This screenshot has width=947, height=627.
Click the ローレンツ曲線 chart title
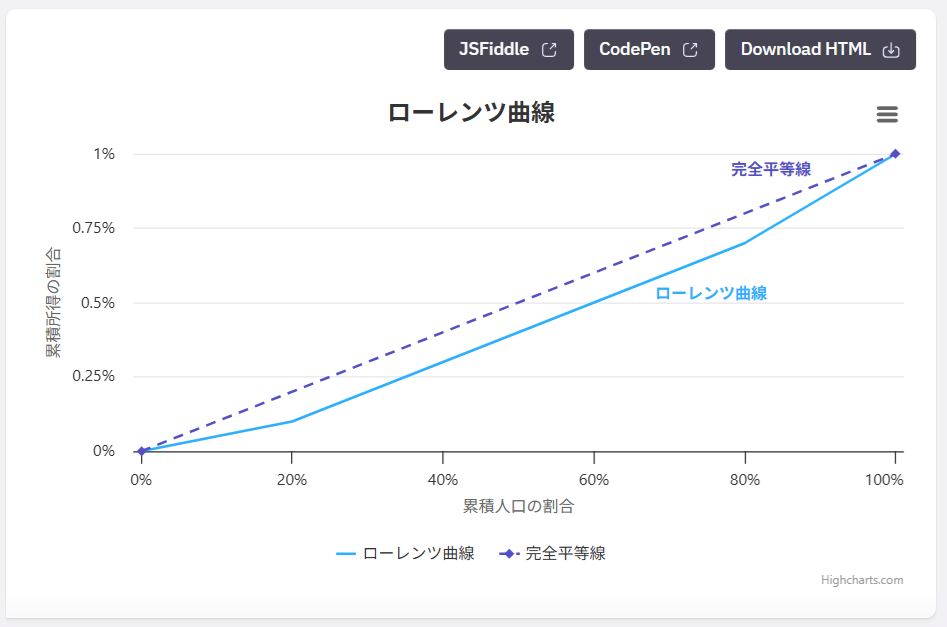click(x=471, y=113)
